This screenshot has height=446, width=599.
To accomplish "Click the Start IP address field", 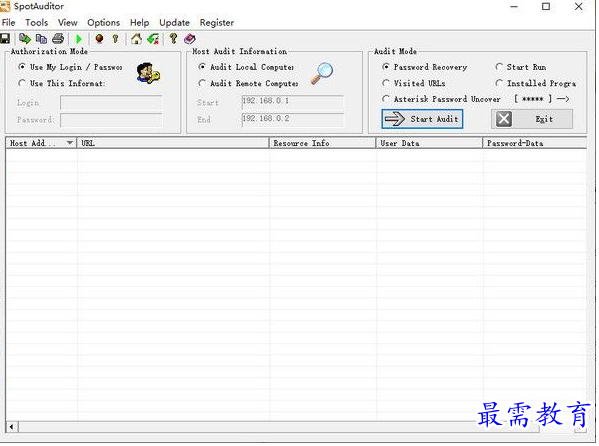I will (293, 102).
